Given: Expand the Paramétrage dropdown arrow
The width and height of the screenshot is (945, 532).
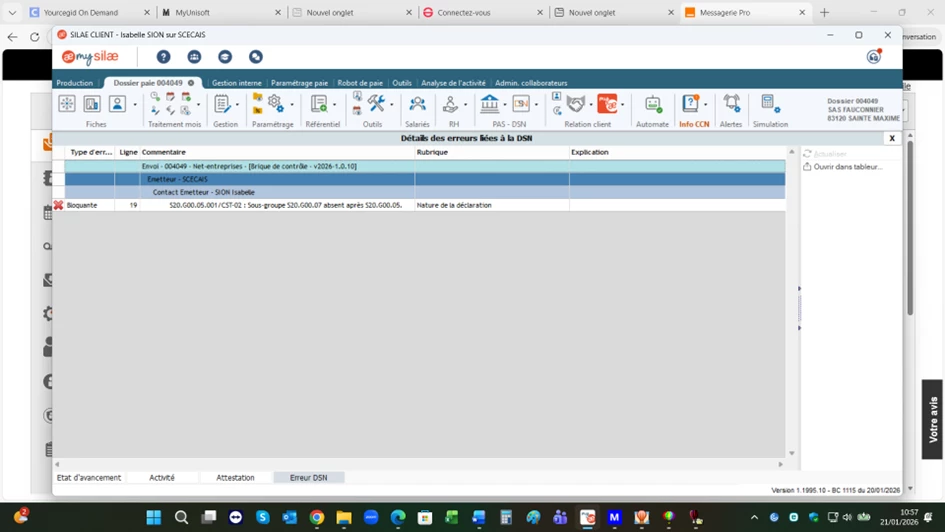Looking at the screenshot, I should (x=292, y=105).
